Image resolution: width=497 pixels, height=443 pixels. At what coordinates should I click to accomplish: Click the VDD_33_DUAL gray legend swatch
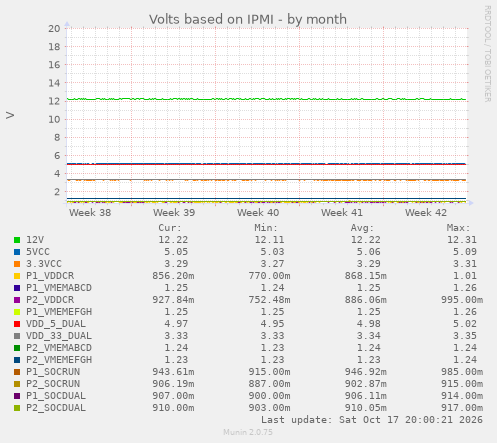(17, 336)
